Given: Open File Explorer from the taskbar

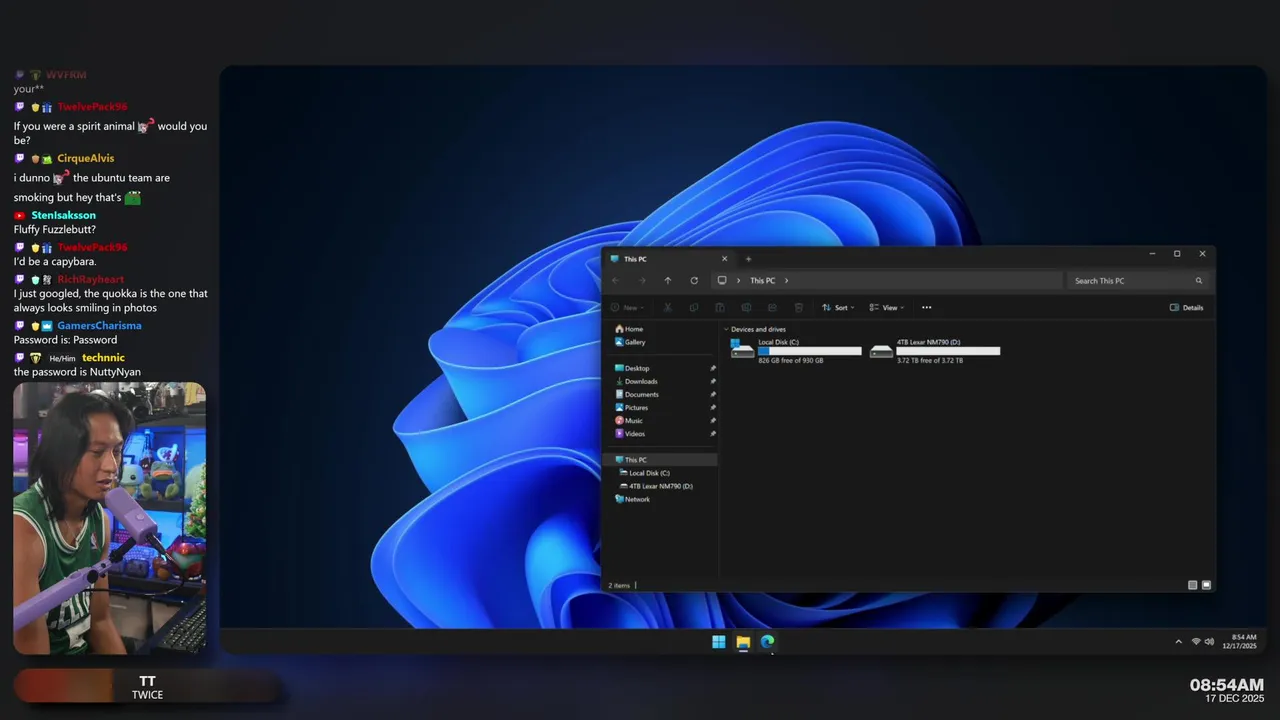Looking at the screenshot, I should 743,642.
